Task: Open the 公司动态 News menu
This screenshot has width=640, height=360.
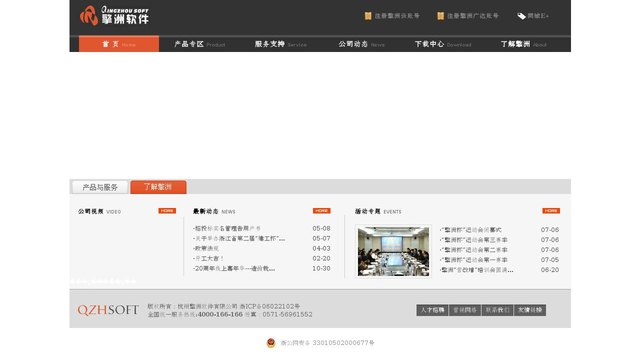Action: click(361, 44)
